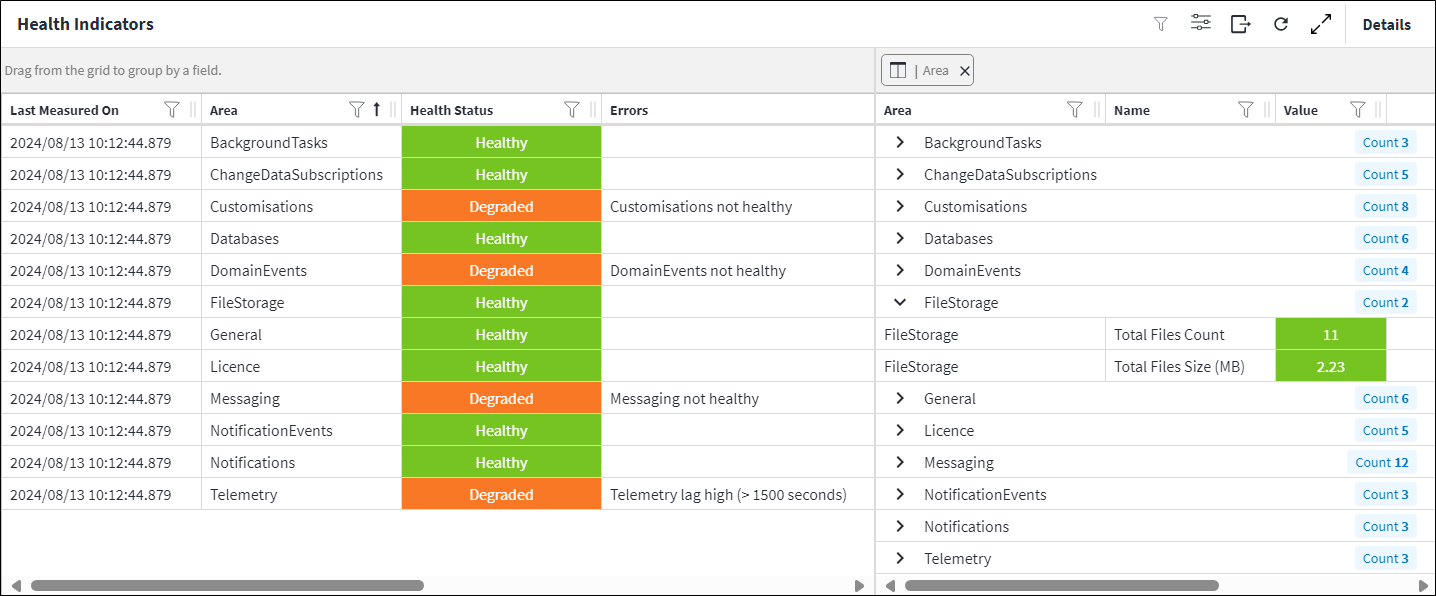The width and height of the screenshot is (1436, 596).
Task: Click the Count 12 badge for Messaging
Action: coord(1382,462)
